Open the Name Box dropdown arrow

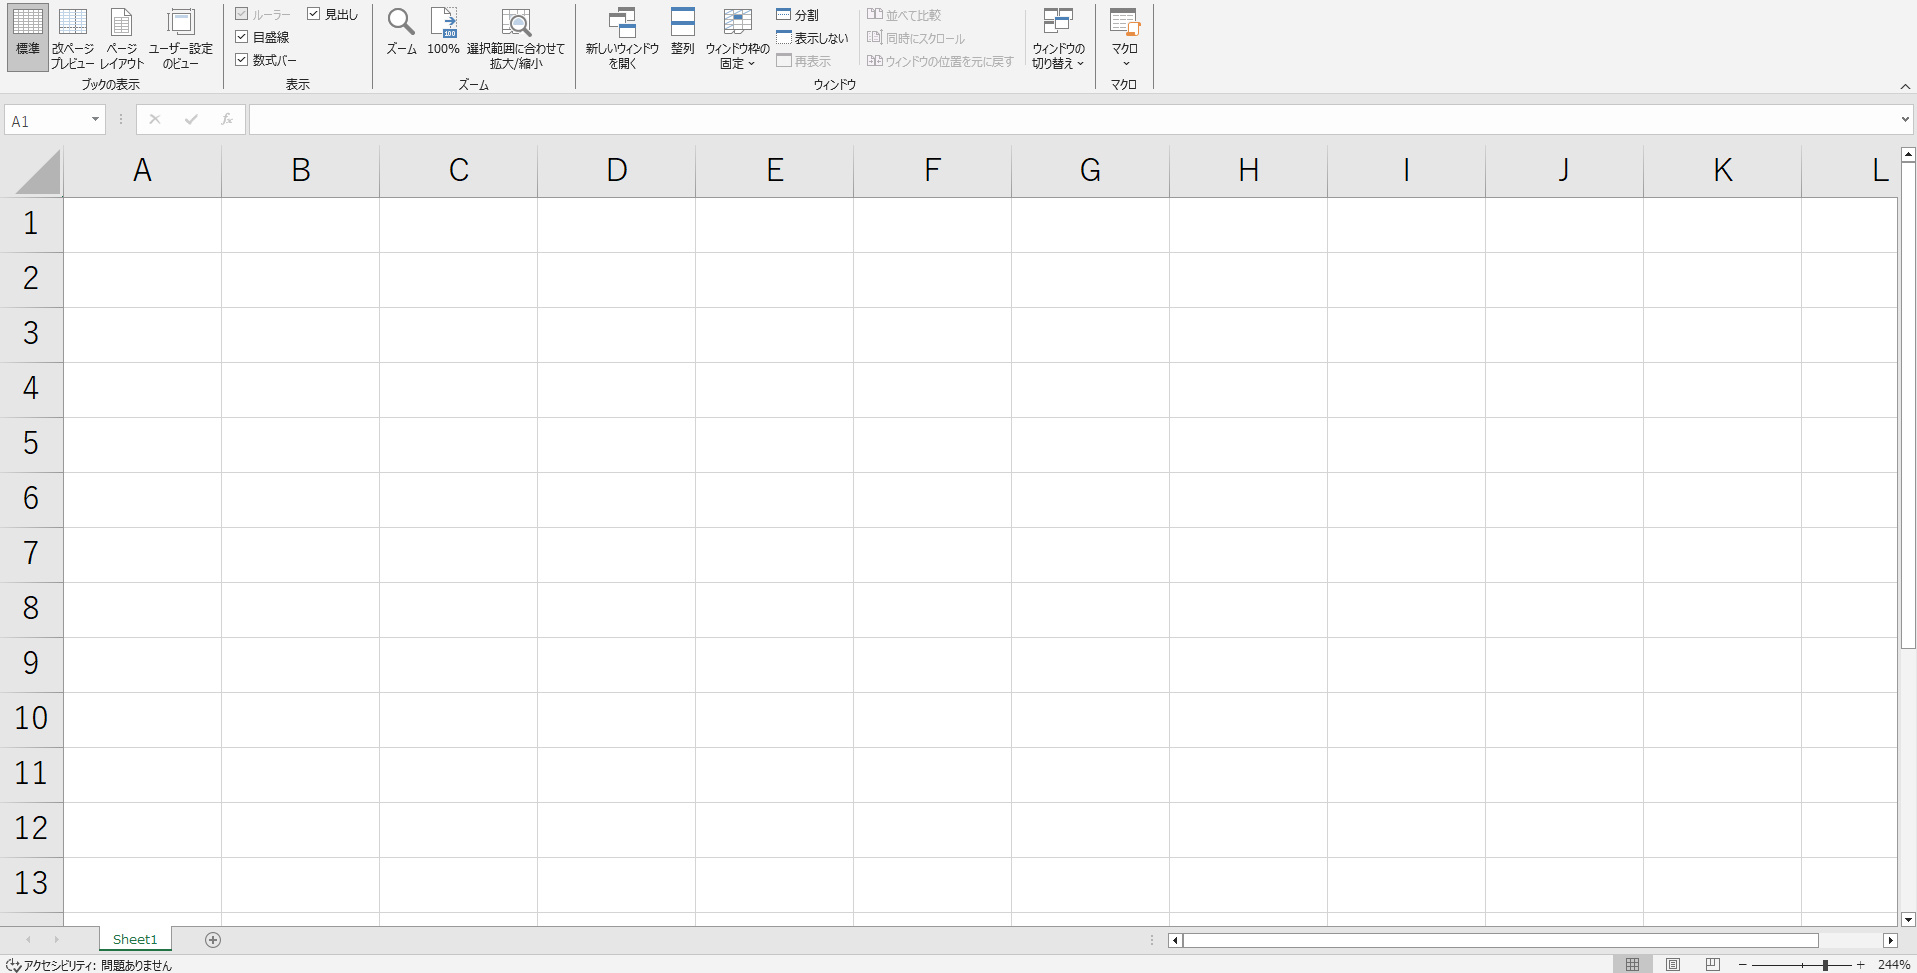pyautogui.click(x=95, y=120)
